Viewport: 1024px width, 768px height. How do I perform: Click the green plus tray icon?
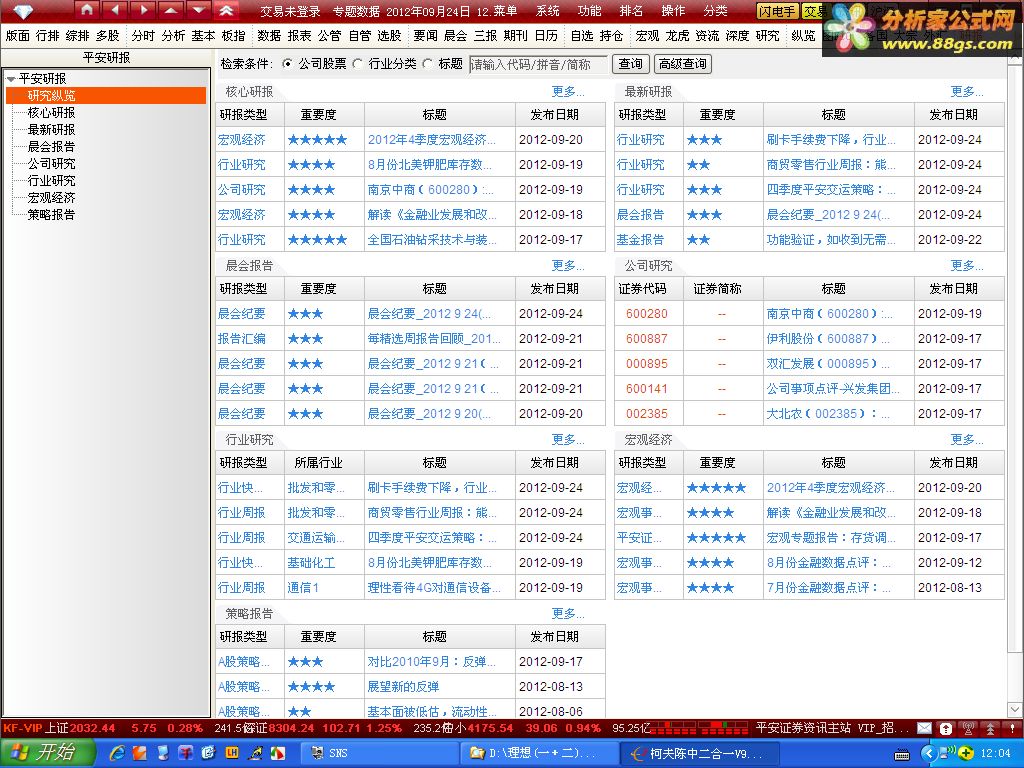[967, 753]
